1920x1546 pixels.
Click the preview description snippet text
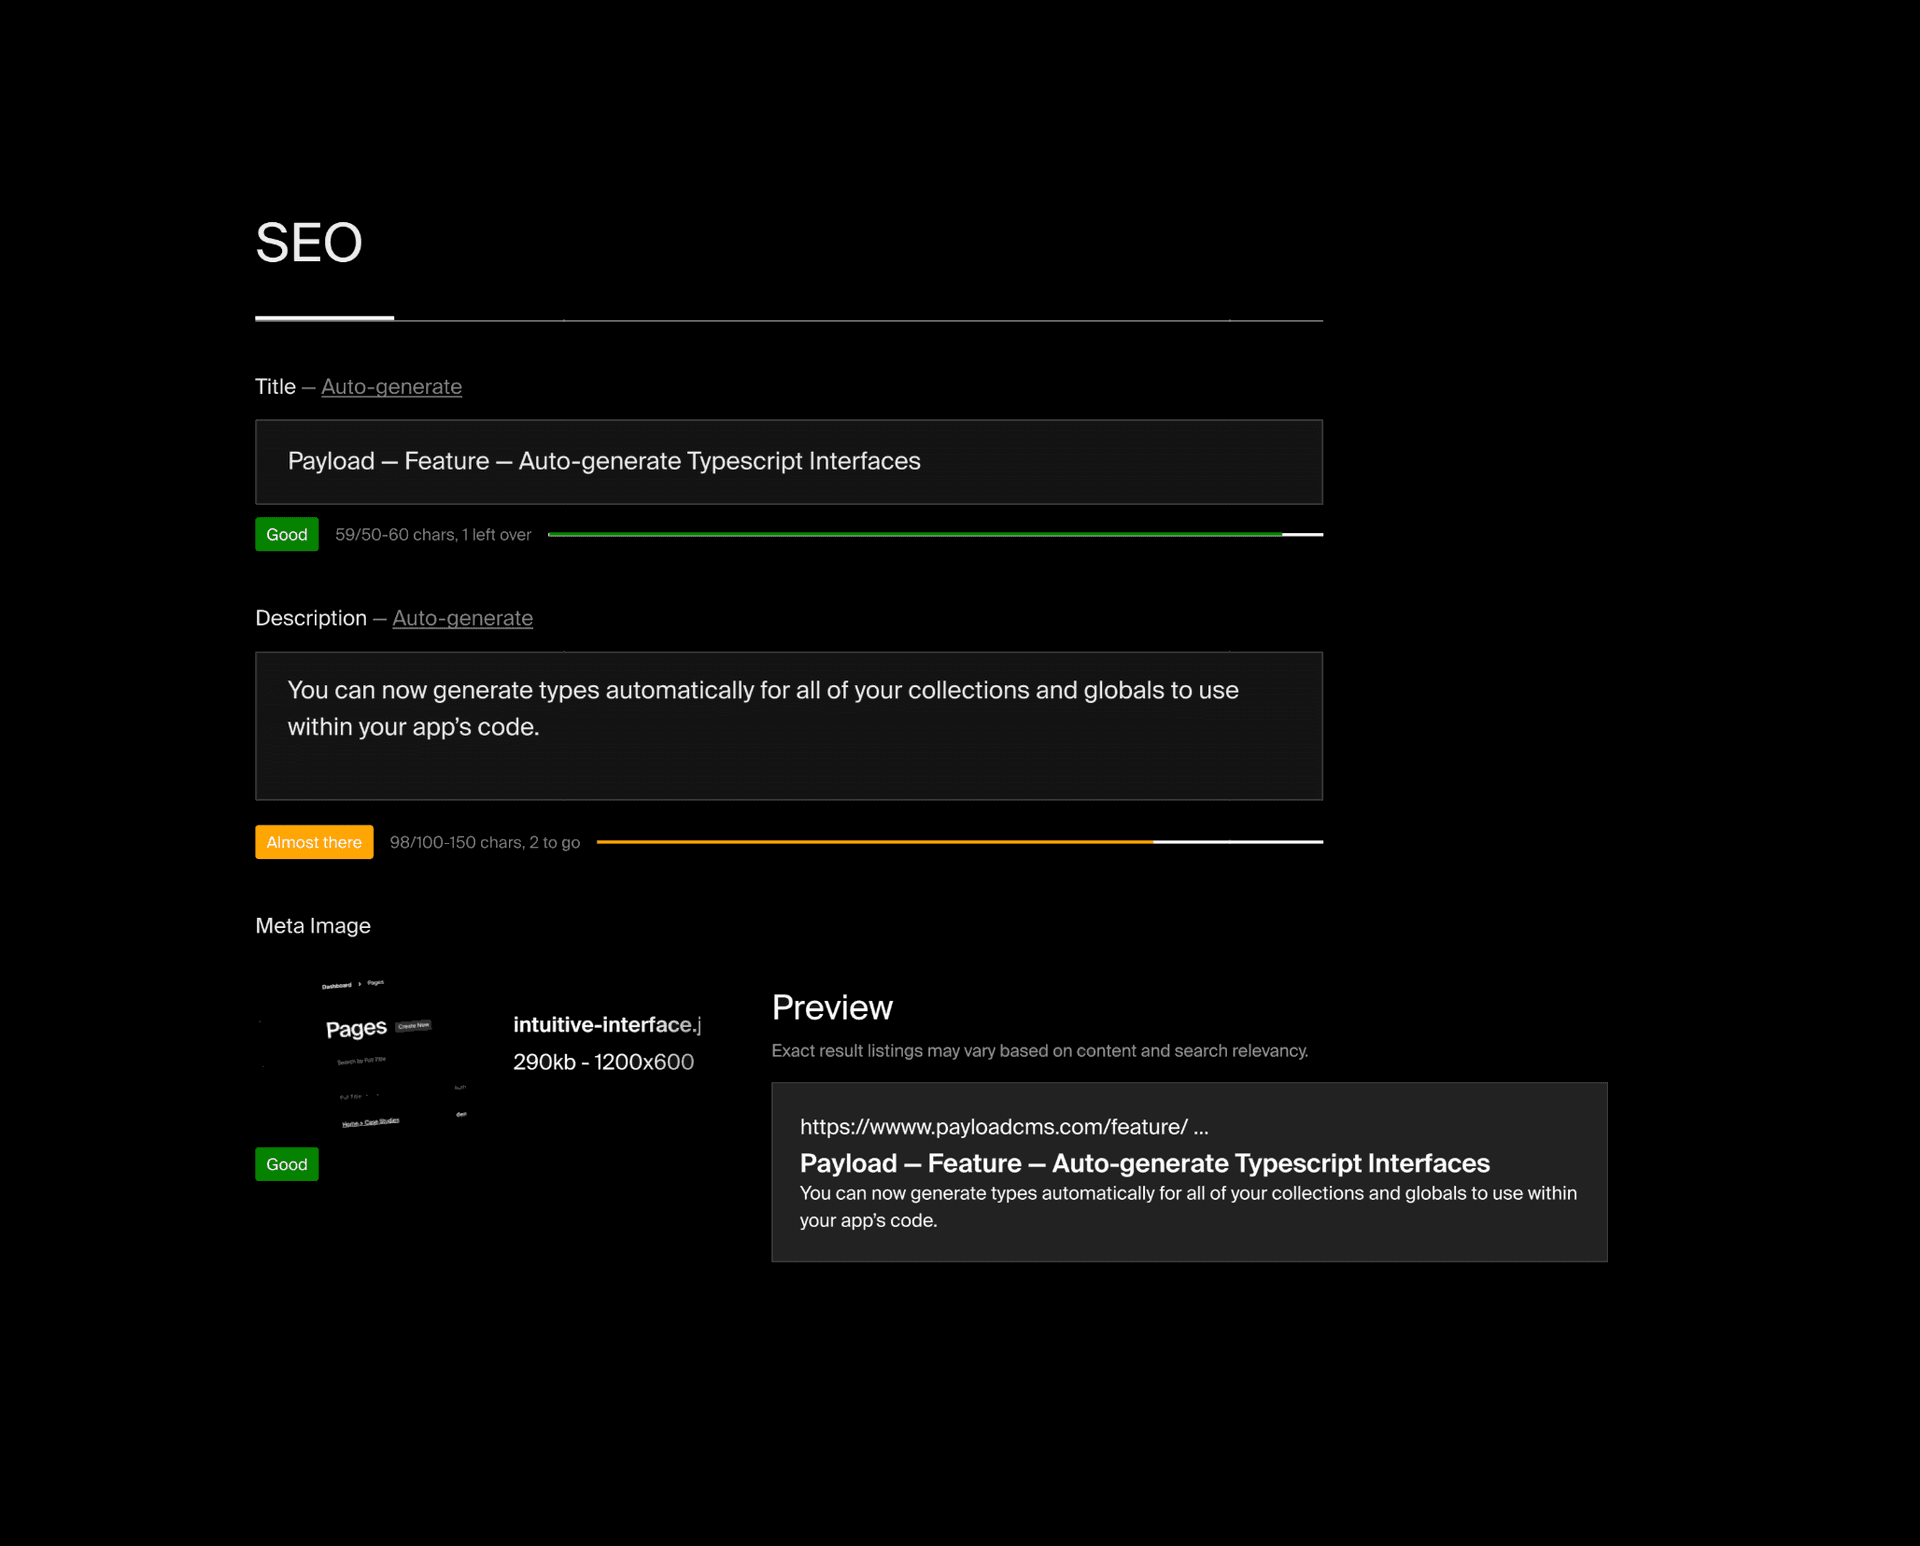(x=1187, y=1206)
